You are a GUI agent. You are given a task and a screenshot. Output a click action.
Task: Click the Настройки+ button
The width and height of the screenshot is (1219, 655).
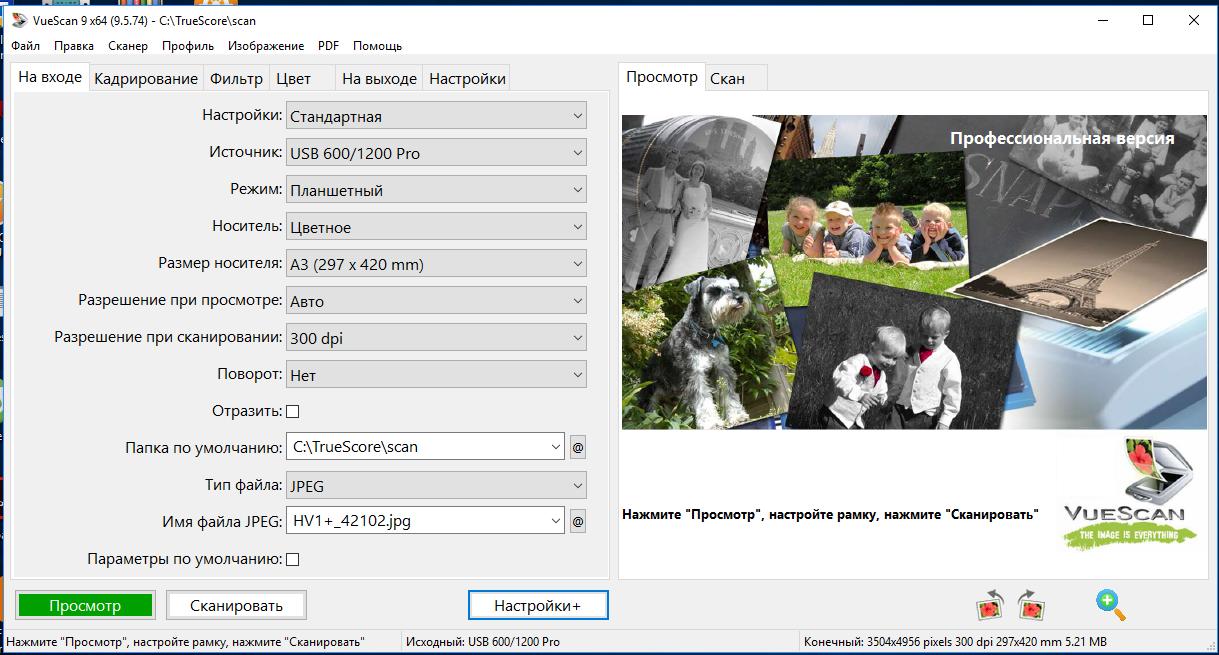coord(537,605)
